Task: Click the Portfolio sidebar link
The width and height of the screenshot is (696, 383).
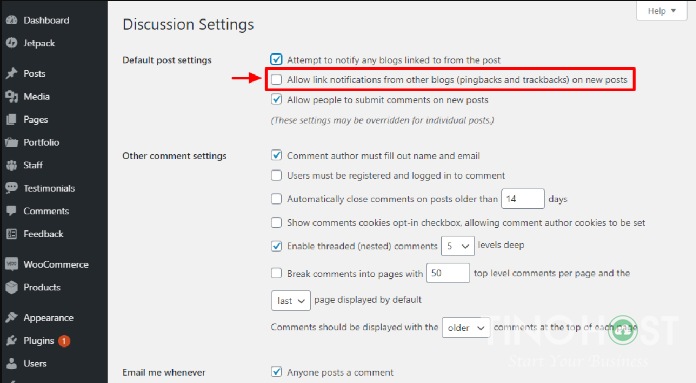Action: click(41, 142)
